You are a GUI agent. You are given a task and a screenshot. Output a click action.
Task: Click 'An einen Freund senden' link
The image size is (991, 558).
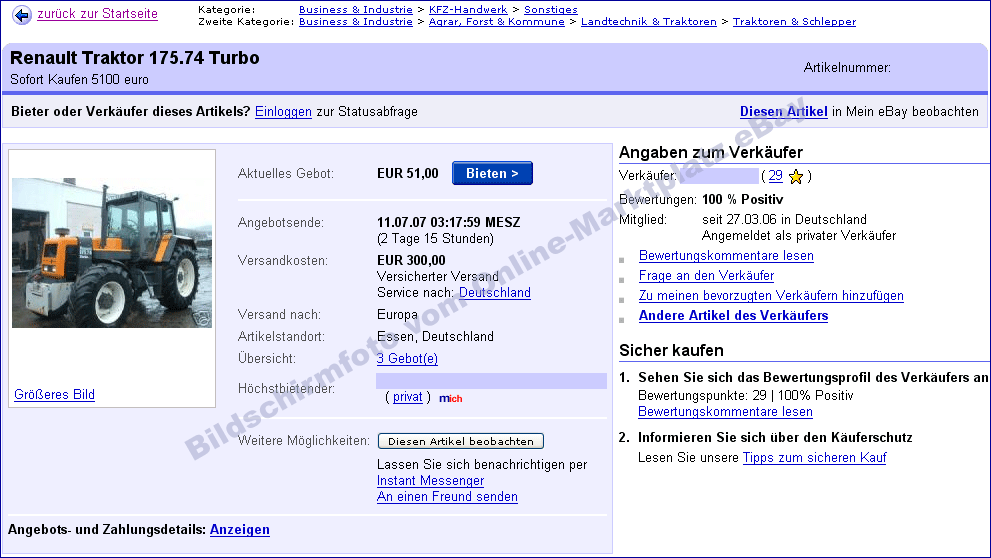447,497
